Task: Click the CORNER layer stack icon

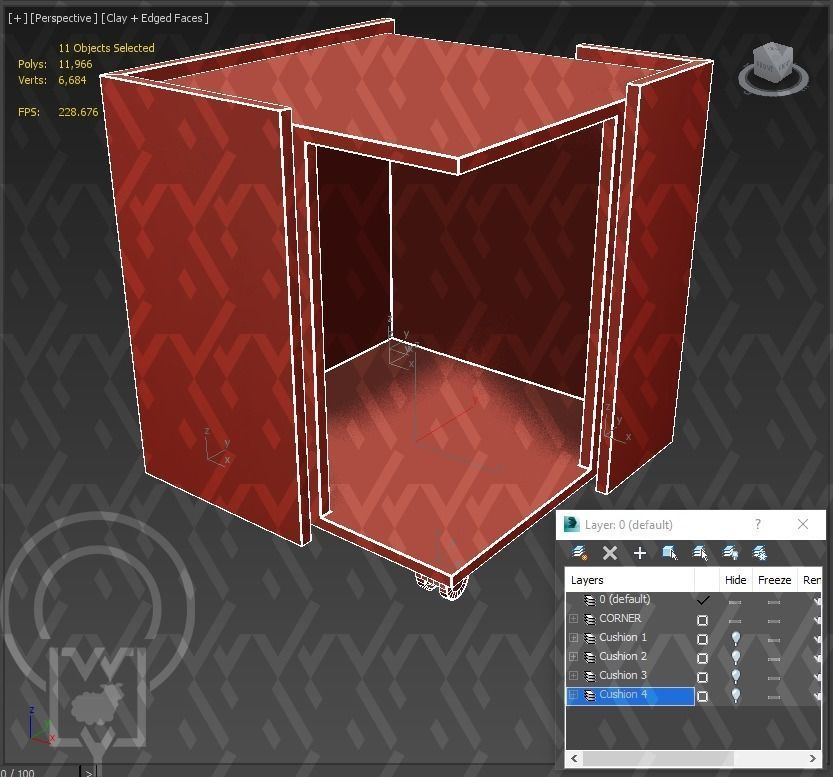Action: (590, 619)
